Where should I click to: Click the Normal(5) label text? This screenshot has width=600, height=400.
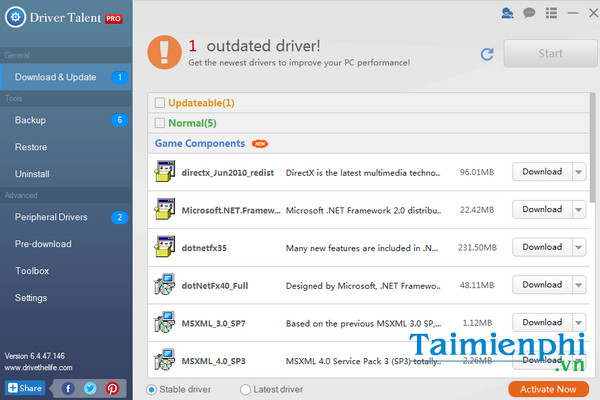[x=192, y=123]
